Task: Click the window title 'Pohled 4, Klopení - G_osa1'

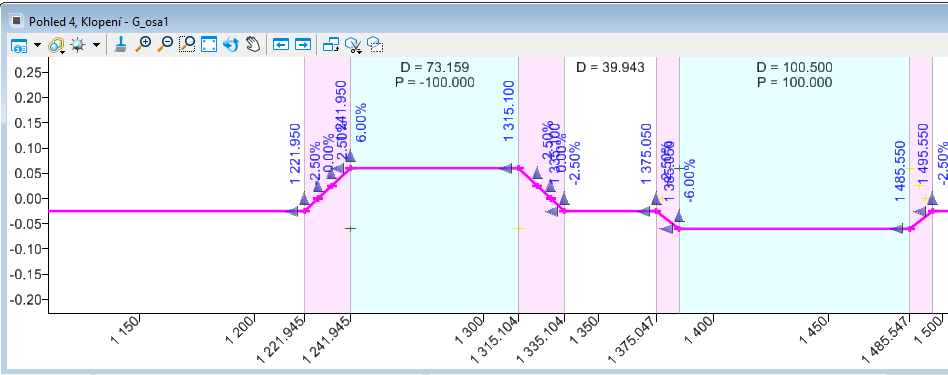Action: [98, 22]
